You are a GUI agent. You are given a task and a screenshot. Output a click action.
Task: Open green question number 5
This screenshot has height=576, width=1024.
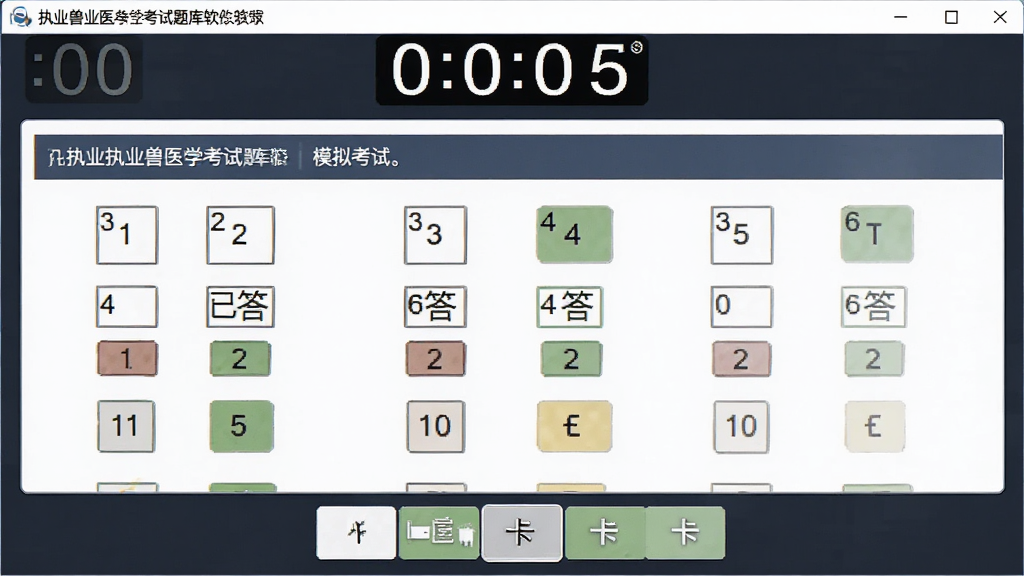(x=241, y=426)
